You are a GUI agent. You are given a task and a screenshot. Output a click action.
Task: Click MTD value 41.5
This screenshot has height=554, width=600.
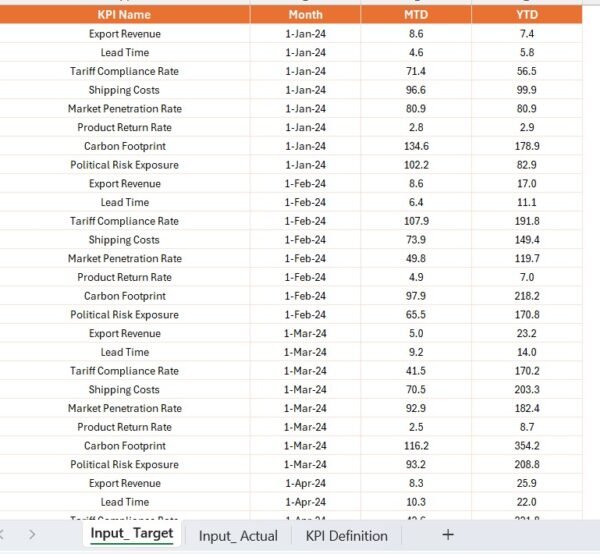coord(416,371)
